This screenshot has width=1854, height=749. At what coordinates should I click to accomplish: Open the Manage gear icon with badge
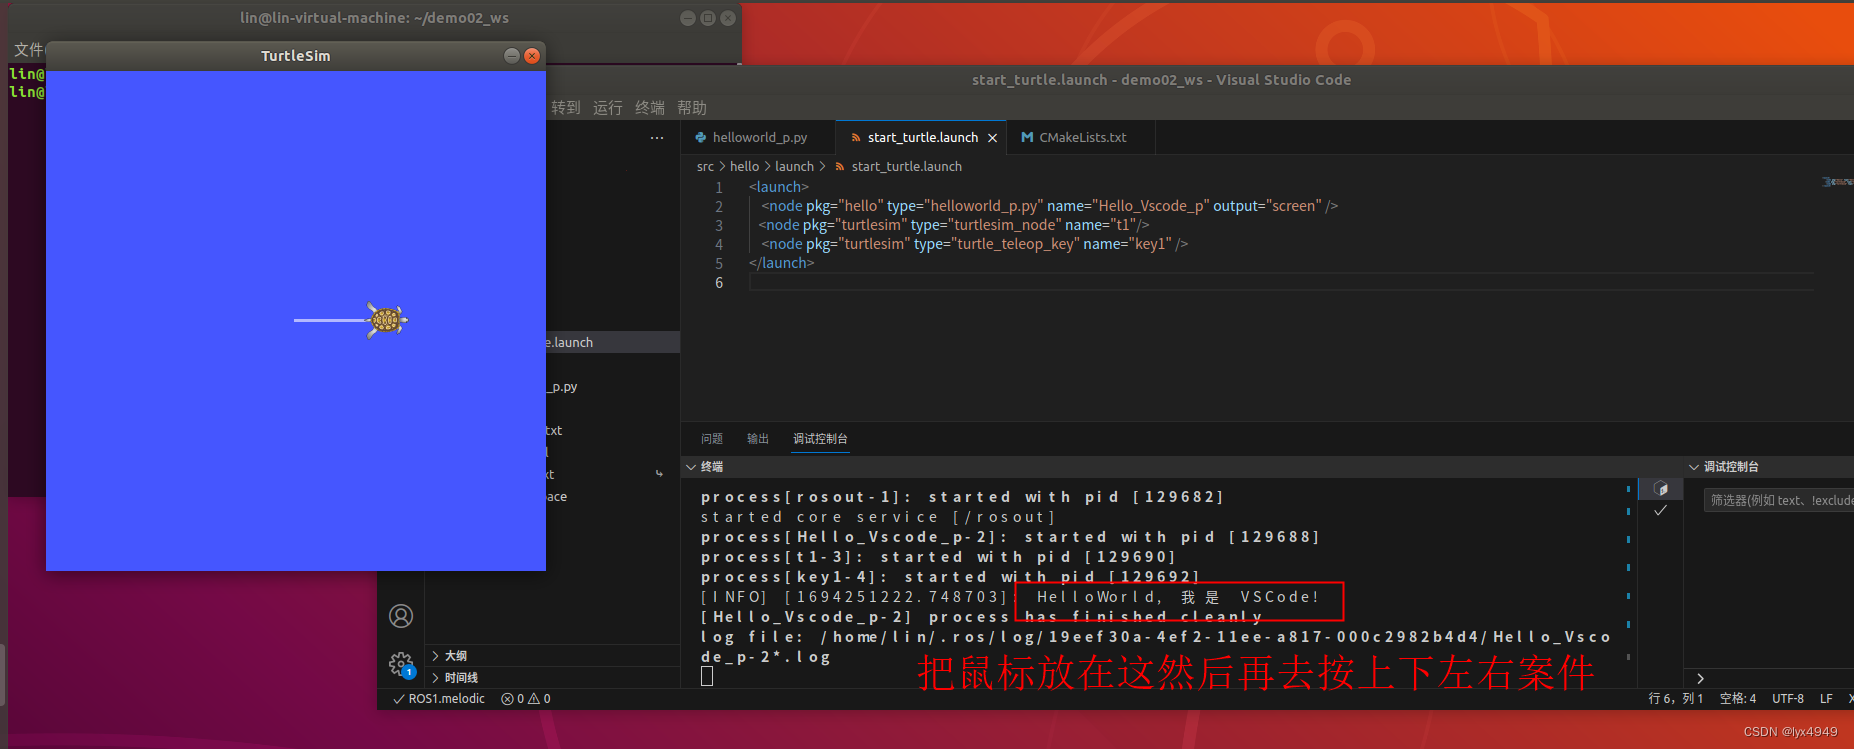402,664
